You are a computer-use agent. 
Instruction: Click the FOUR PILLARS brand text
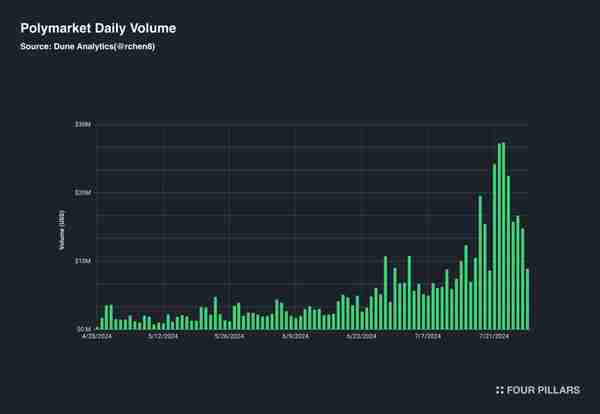tap(543, 390)
